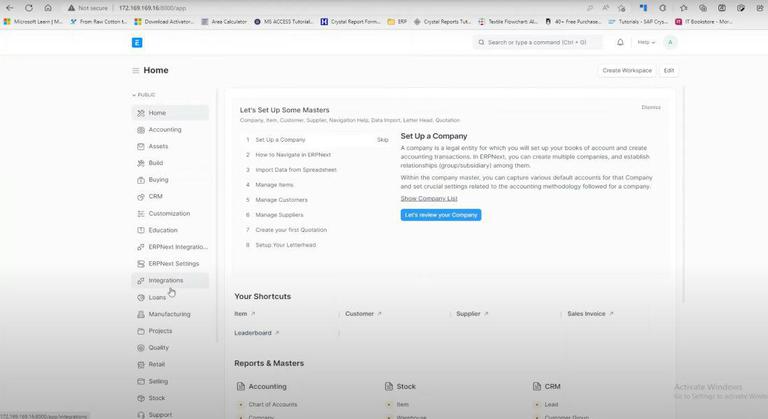768x419 pixels.
Task: Open the Crystal Report Form bookmark
Action: tap(351, 22)
